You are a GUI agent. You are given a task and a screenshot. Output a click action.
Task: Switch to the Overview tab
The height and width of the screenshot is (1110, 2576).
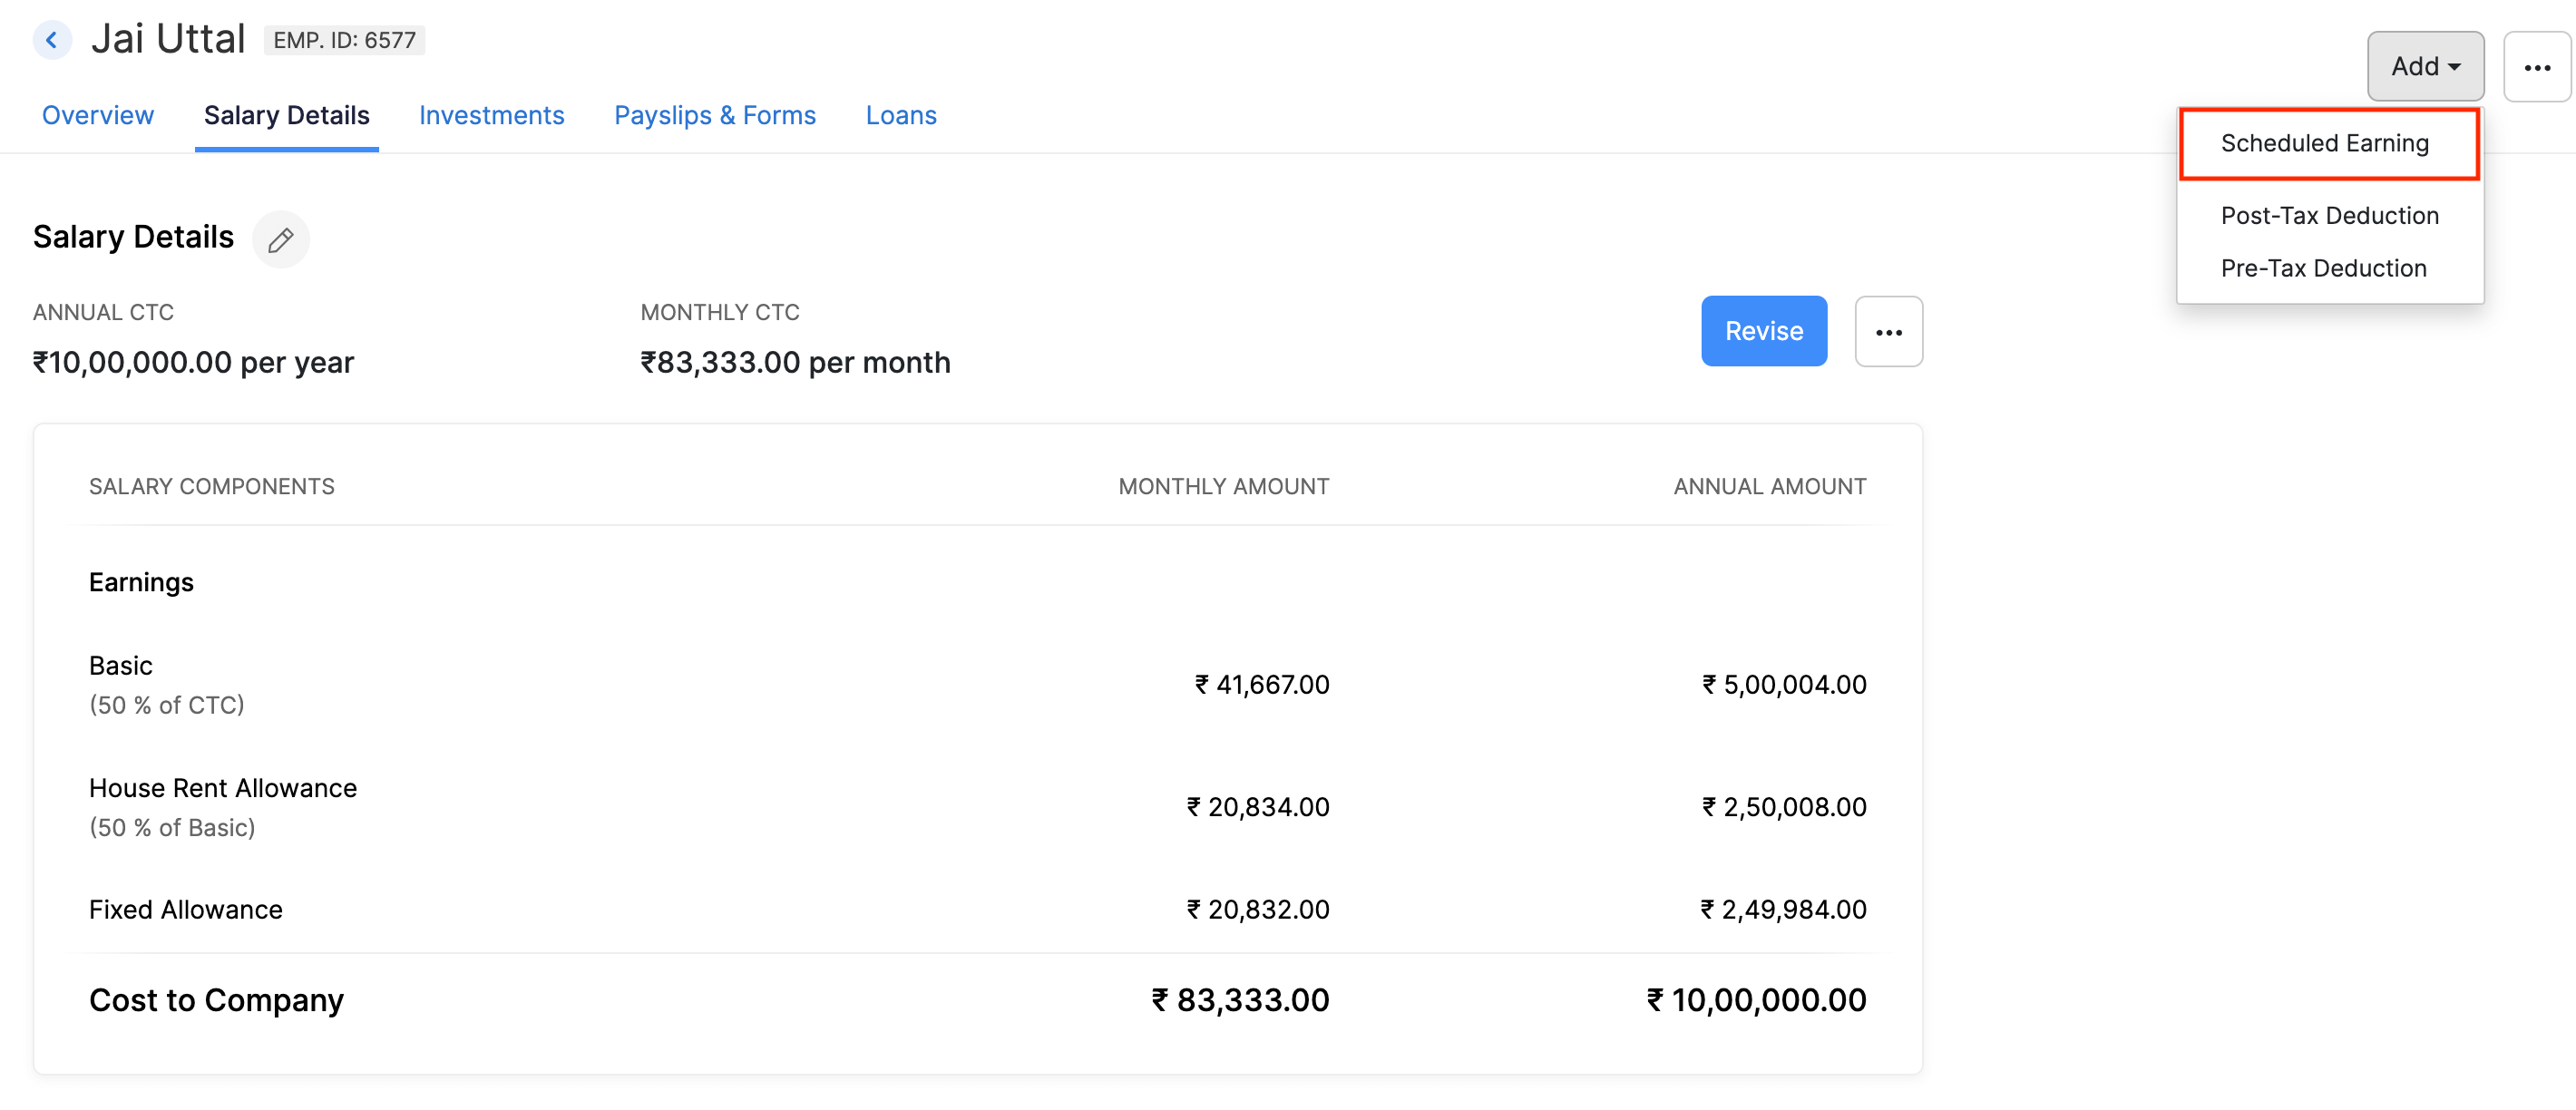pos(97,115)
